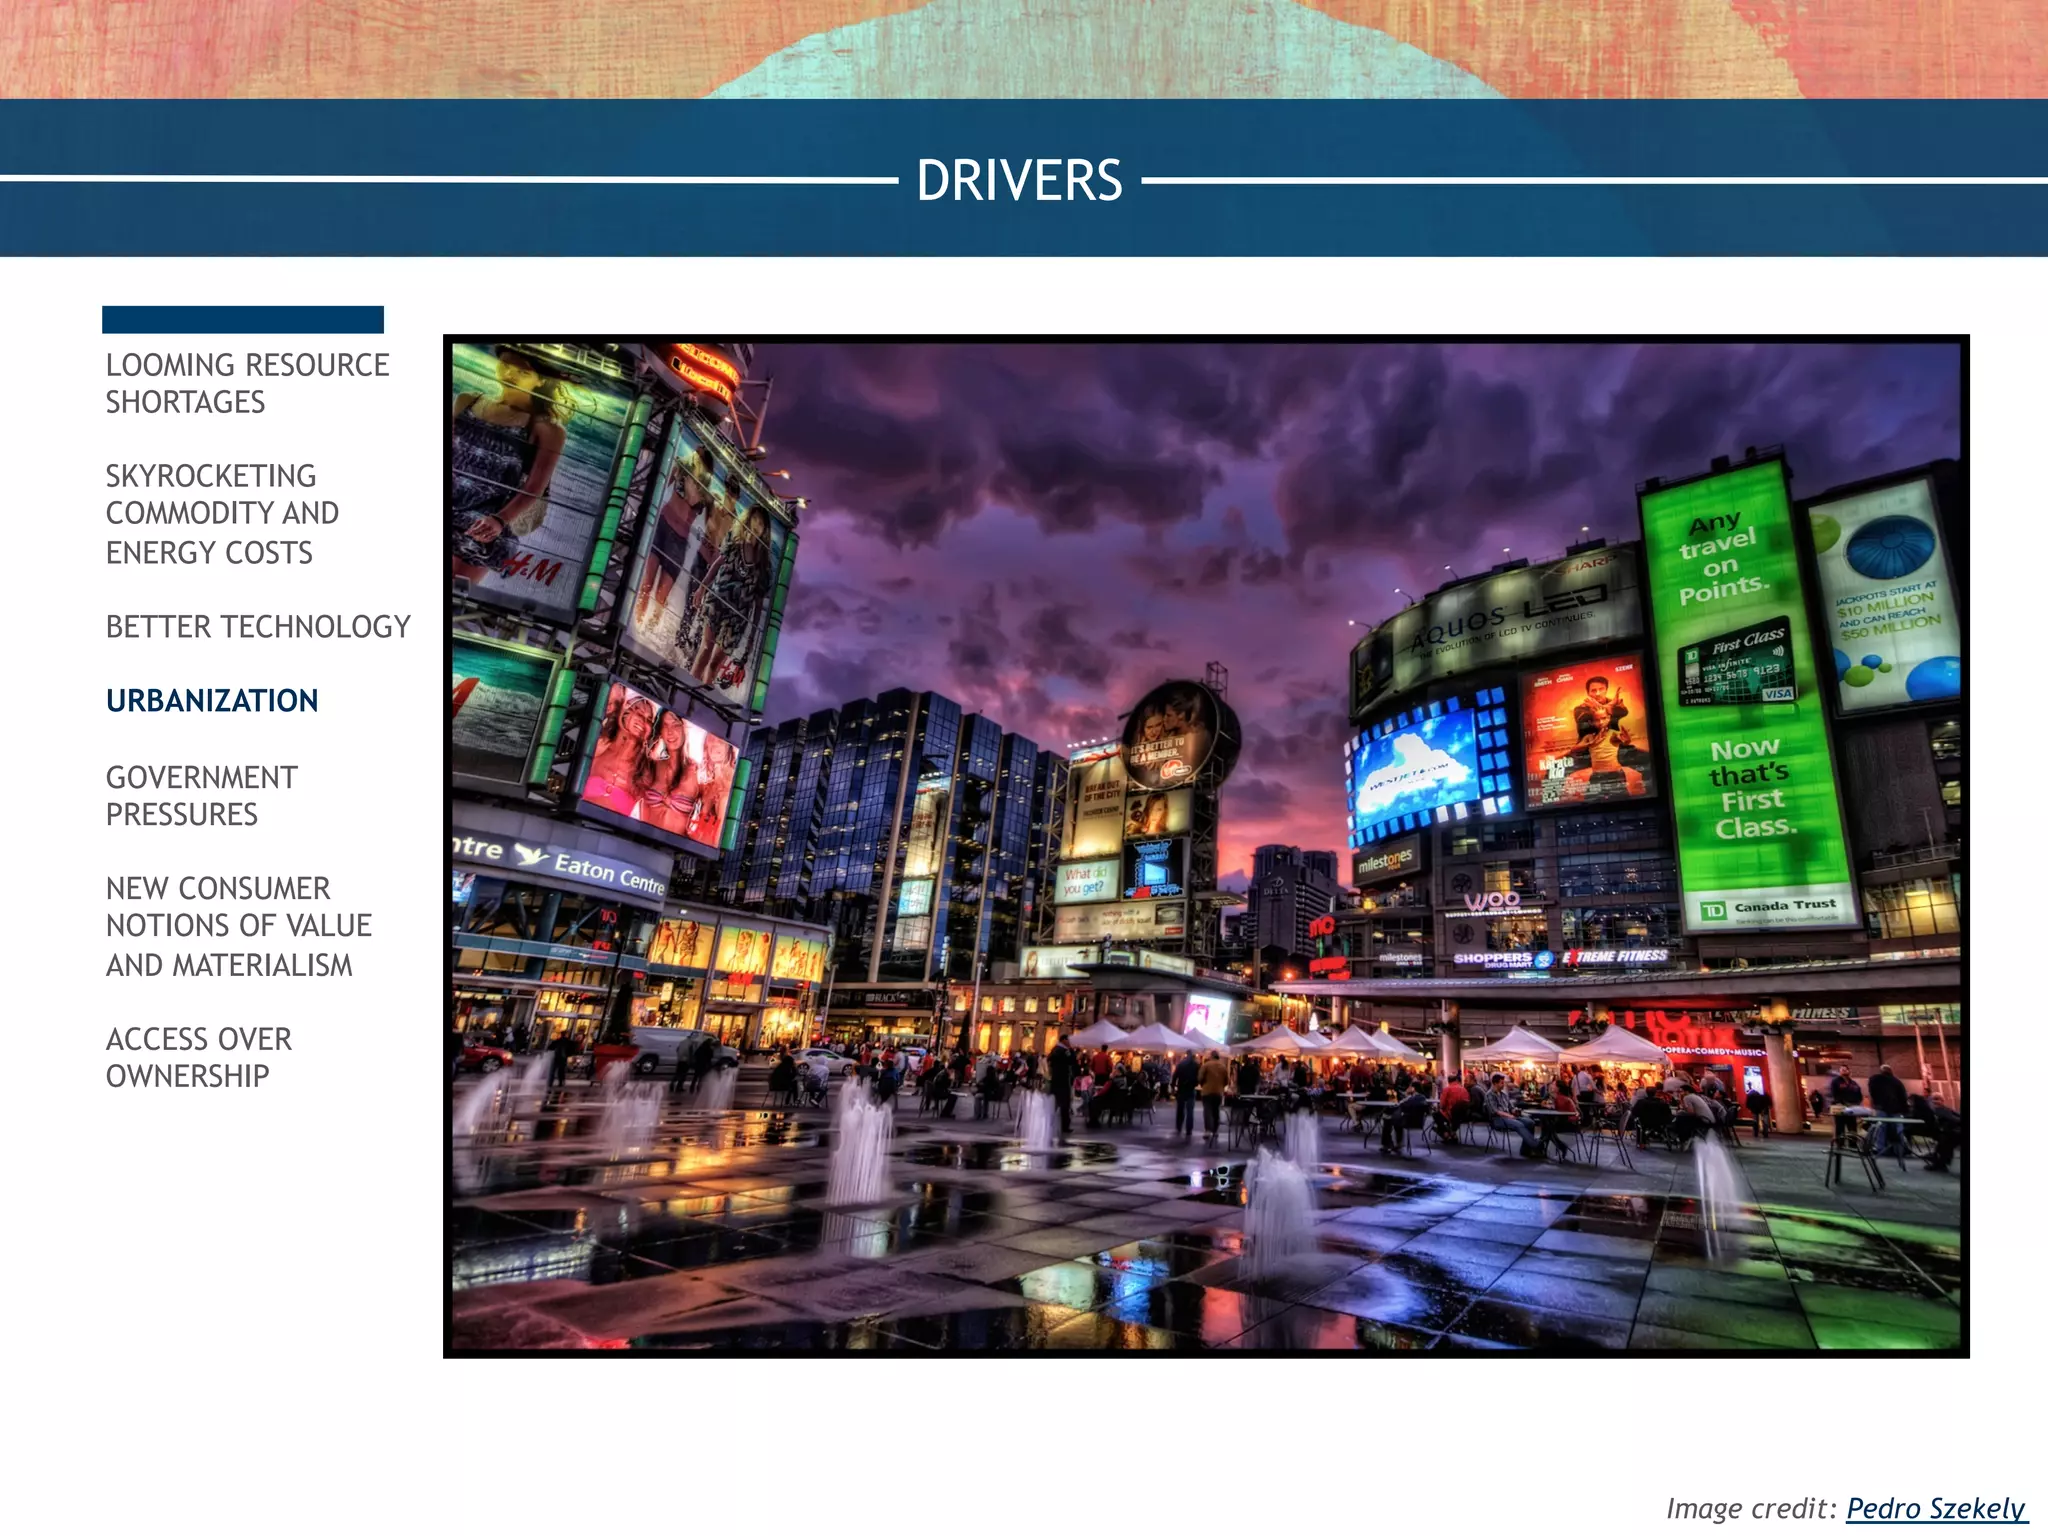Select the BETTER TECHNOLOGY list item
Image resolution: width=2048 pixels, height=1536 pixels.
(258, 627)
